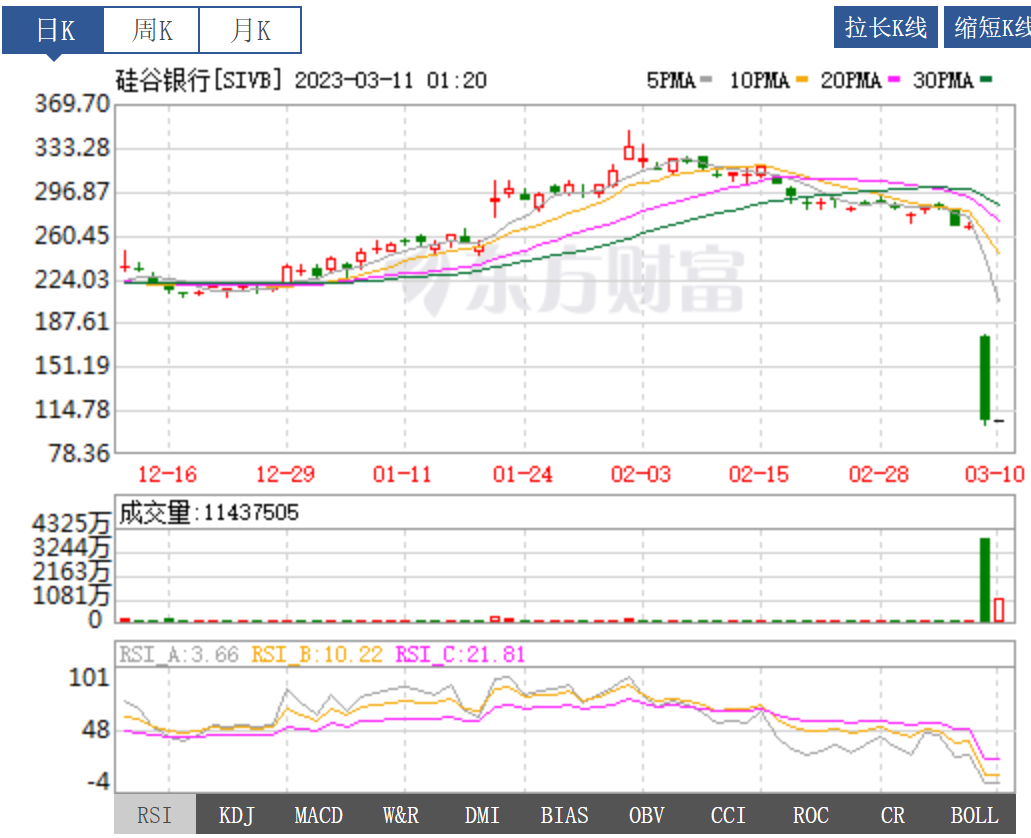Select the 月K monthly chart tab
Viewport: 1031px width, 838px height.
pyautogui.click(x=250, y=30)
